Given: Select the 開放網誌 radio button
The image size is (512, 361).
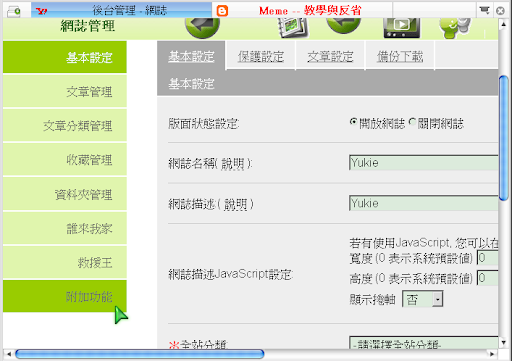Looking at the screenshot, I should click(353, 122).
